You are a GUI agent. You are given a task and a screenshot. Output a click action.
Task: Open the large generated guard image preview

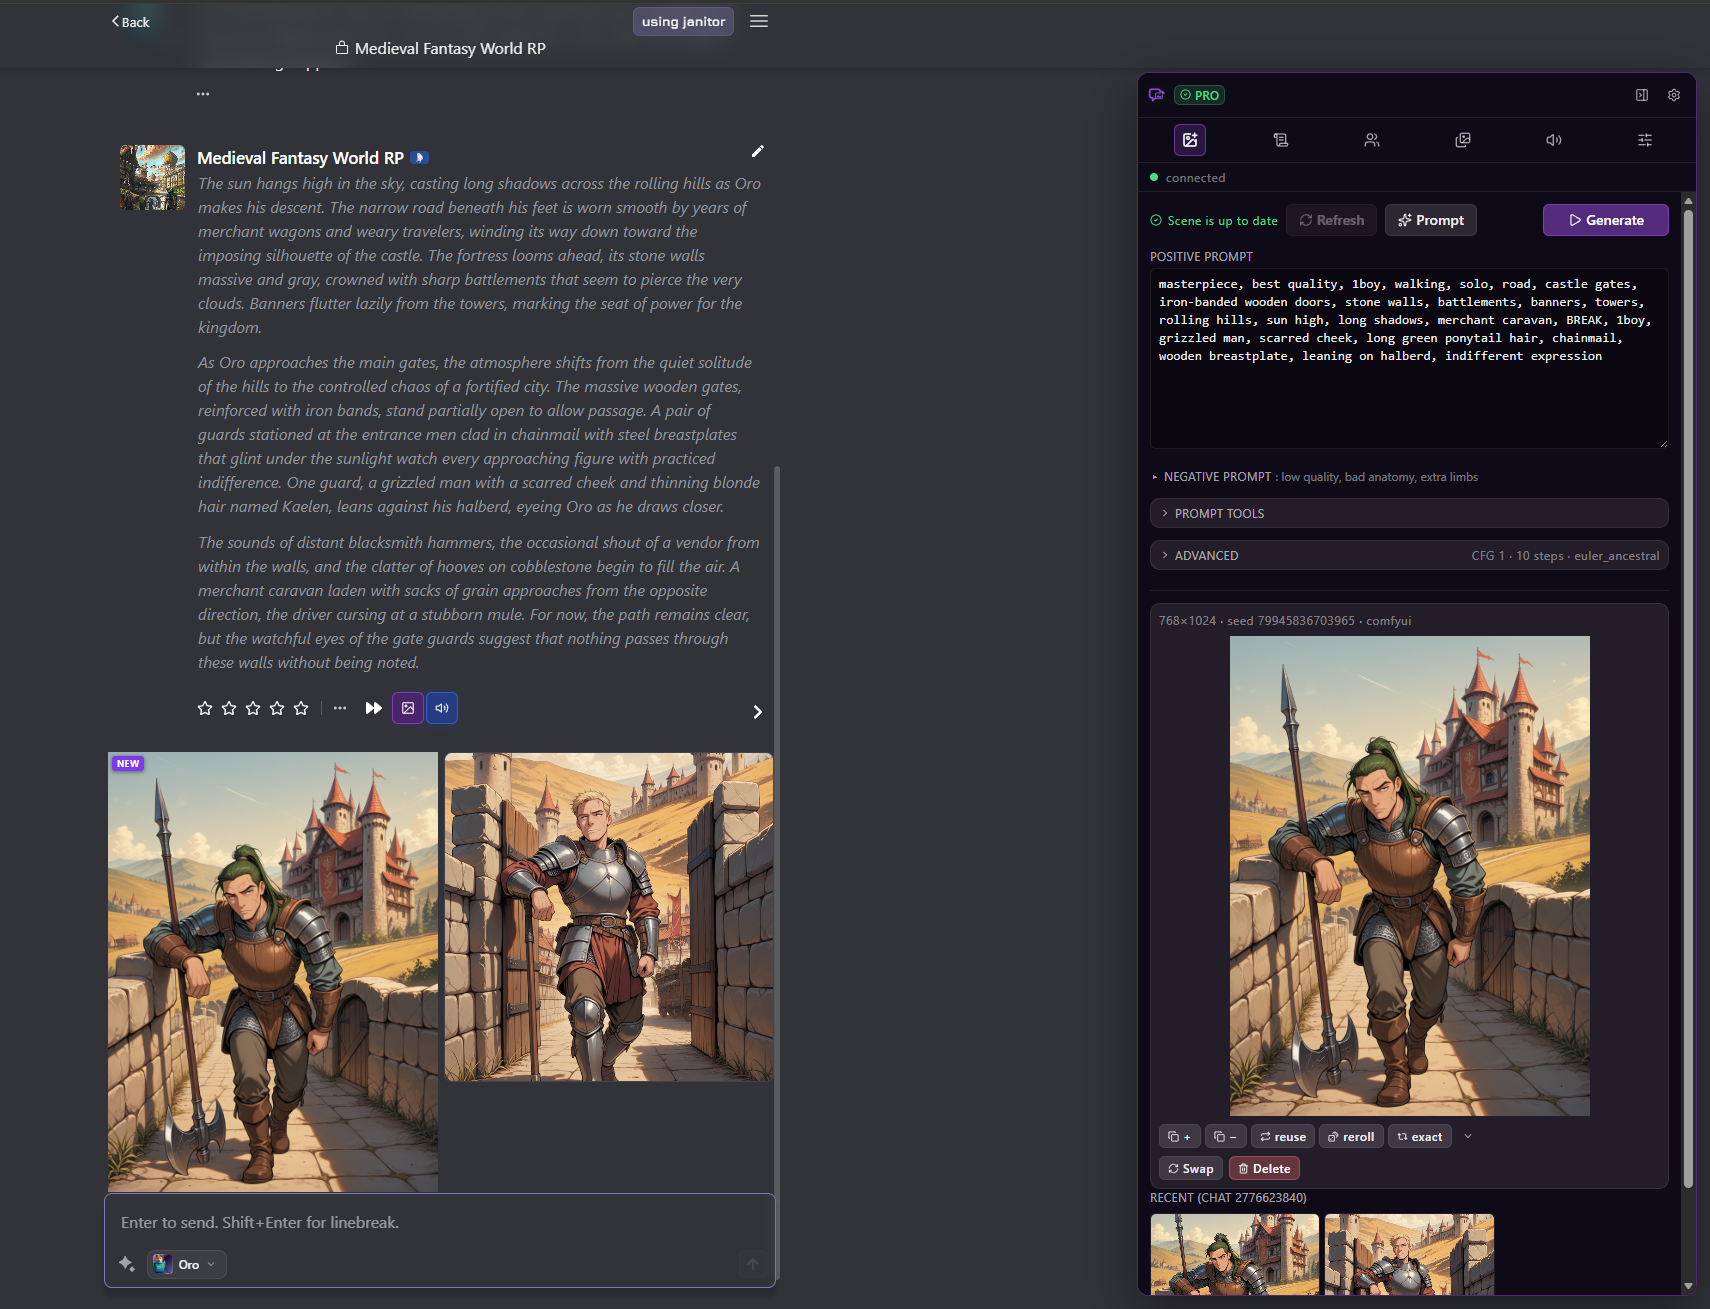pyautogui.click(x=1409, y=876)
